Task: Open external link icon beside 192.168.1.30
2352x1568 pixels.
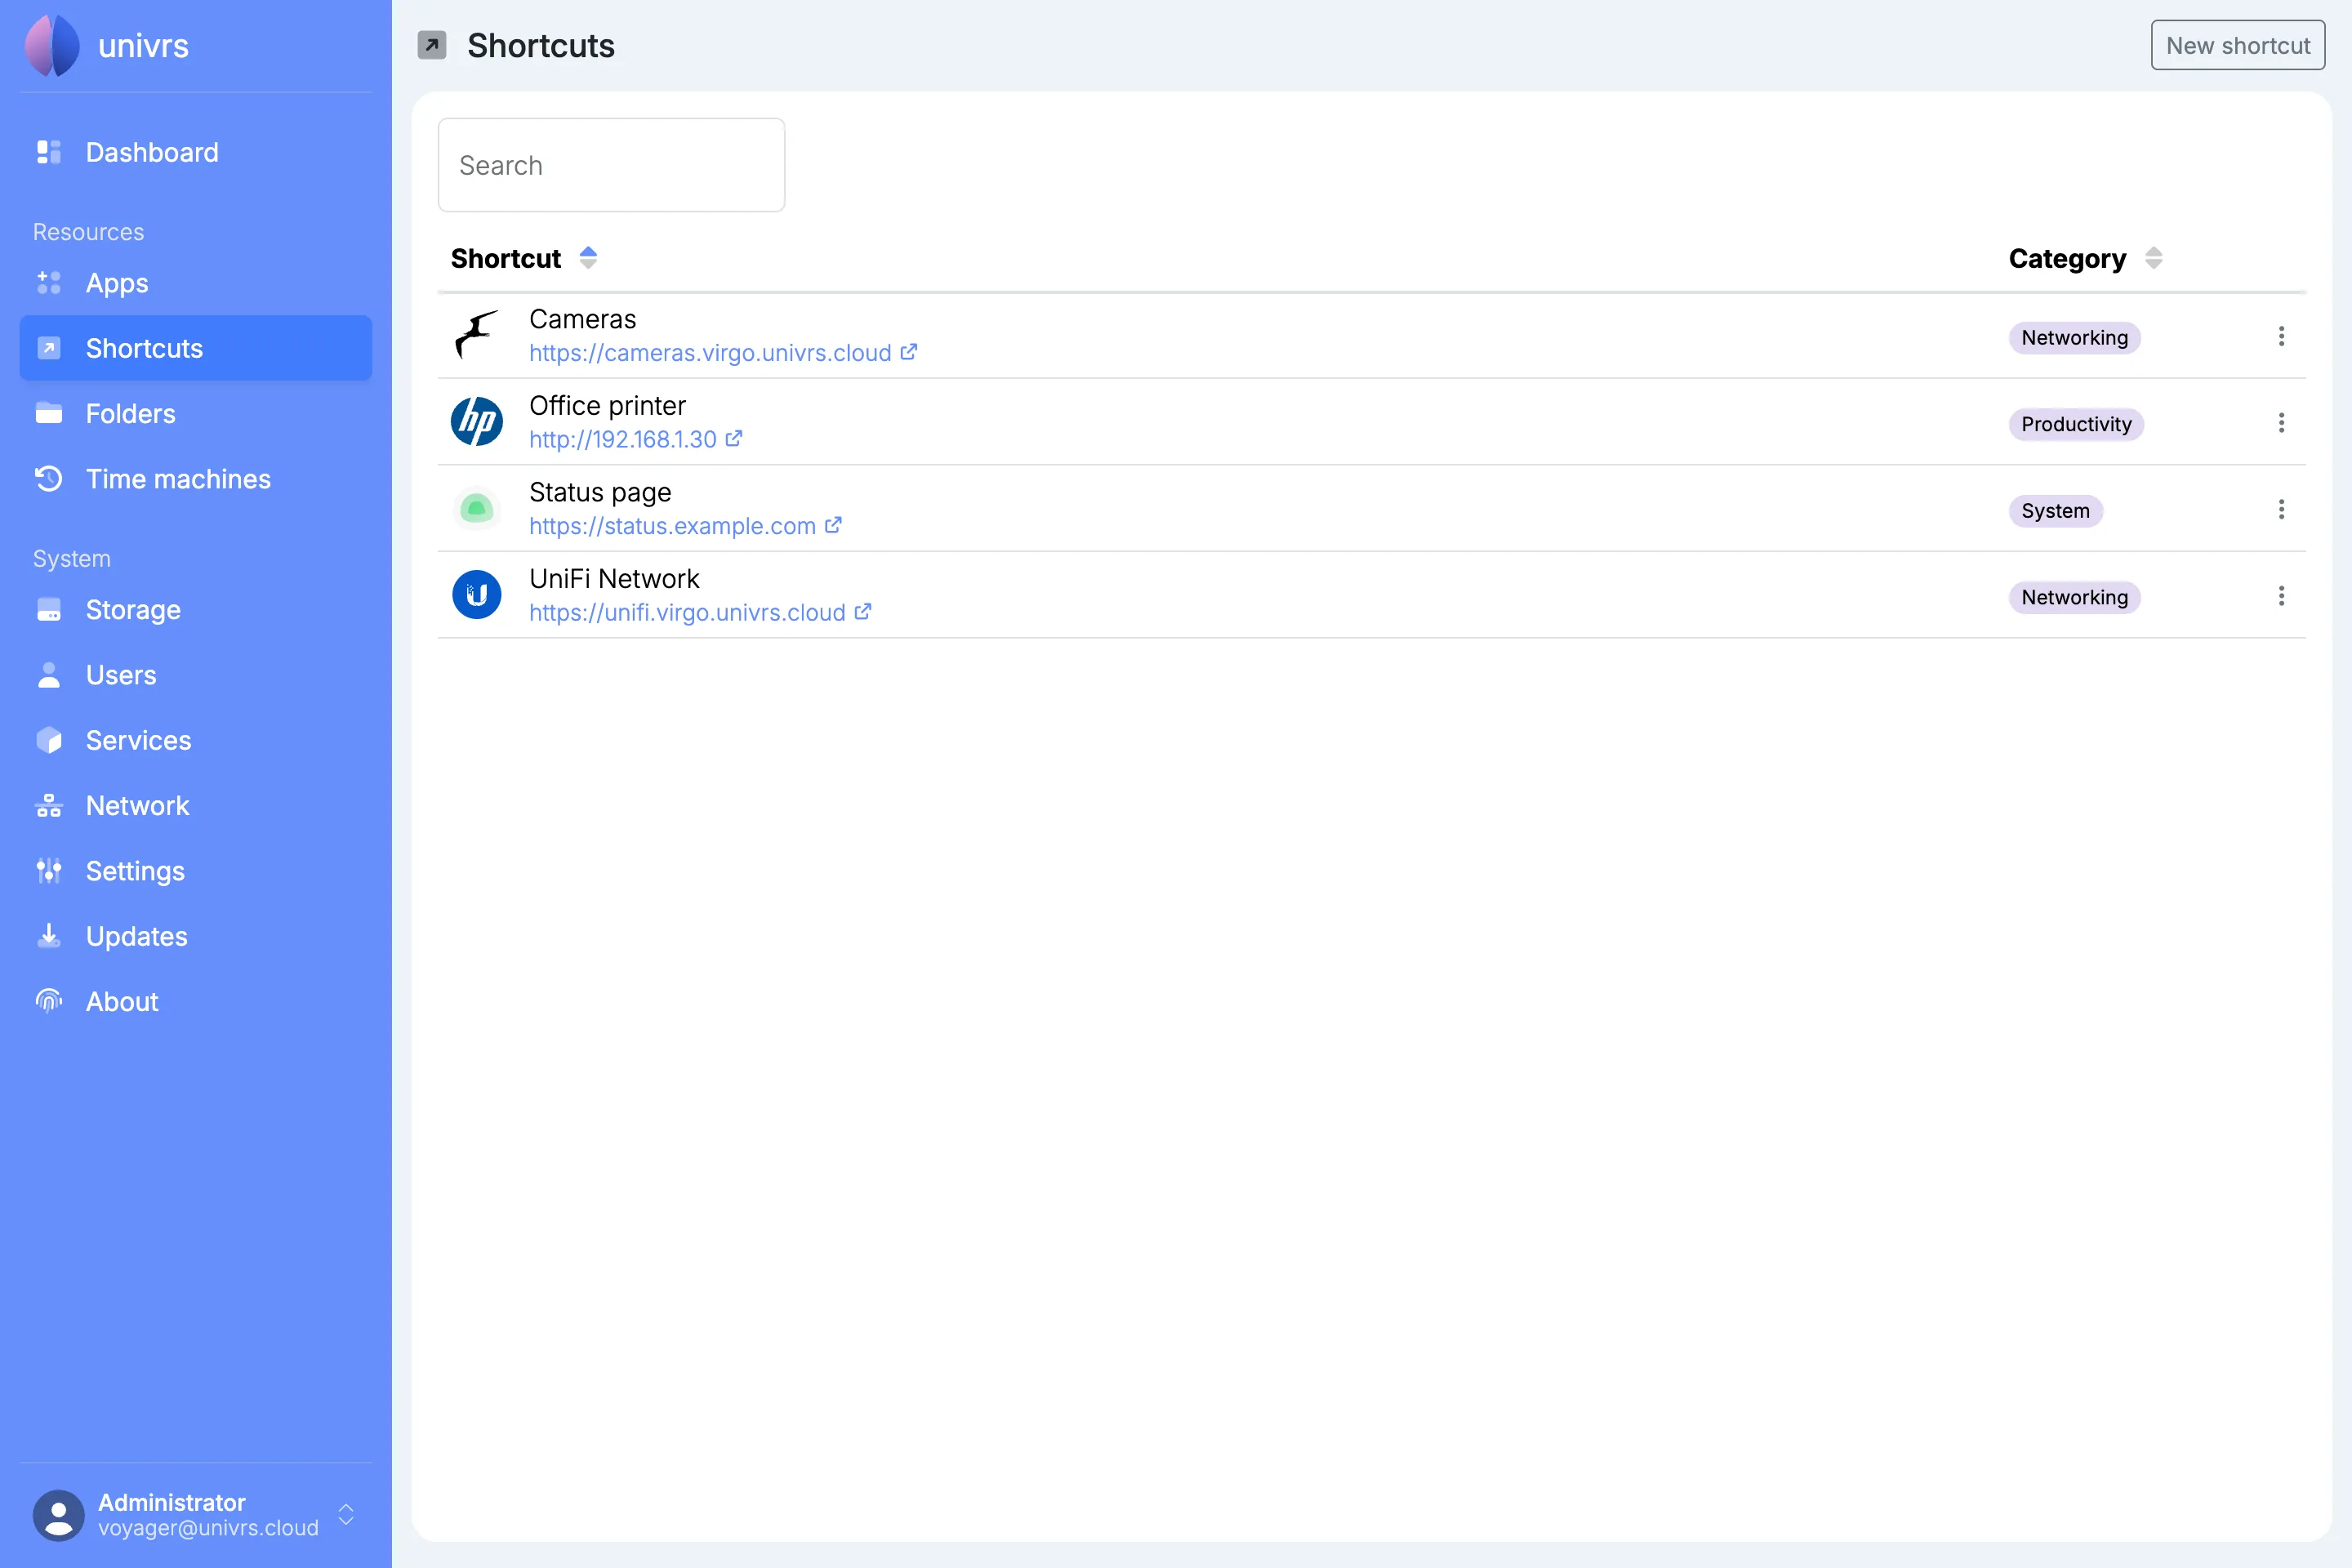Action: coord(734,438)
